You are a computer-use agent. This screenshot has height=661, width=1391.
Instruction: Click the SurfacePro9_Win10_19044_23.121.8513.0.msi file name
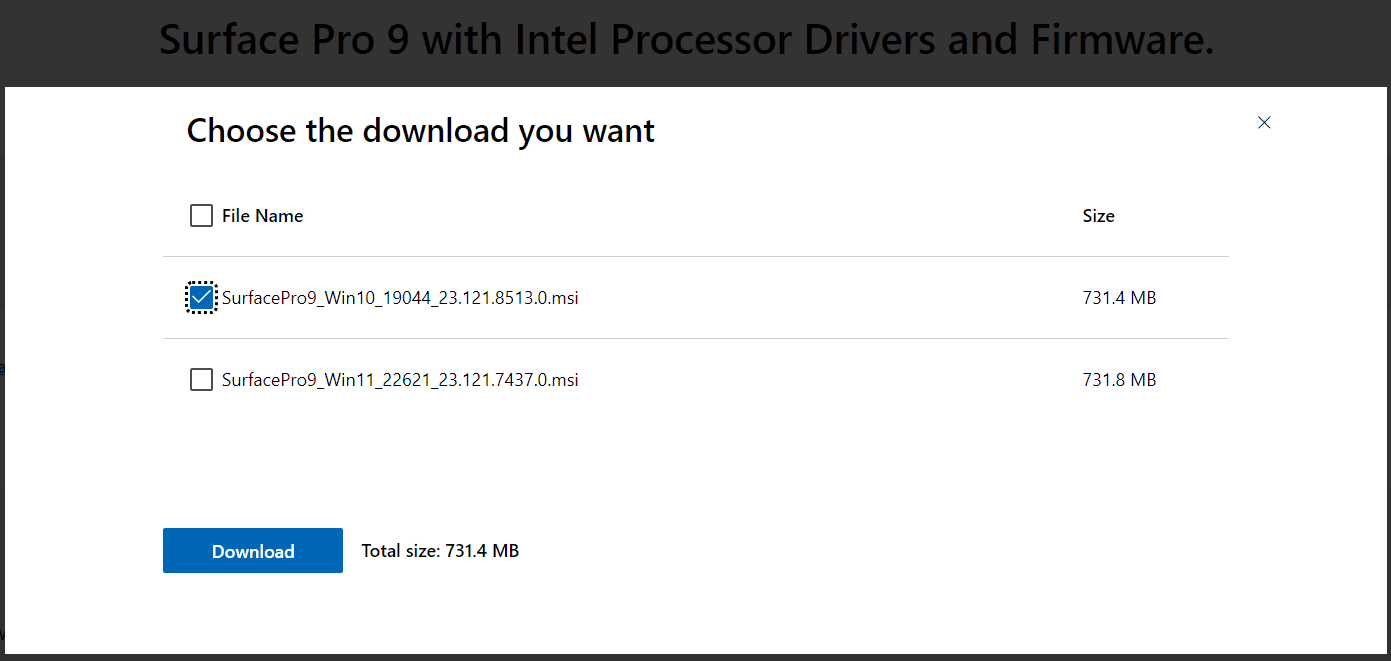click(x=400, y=297)
